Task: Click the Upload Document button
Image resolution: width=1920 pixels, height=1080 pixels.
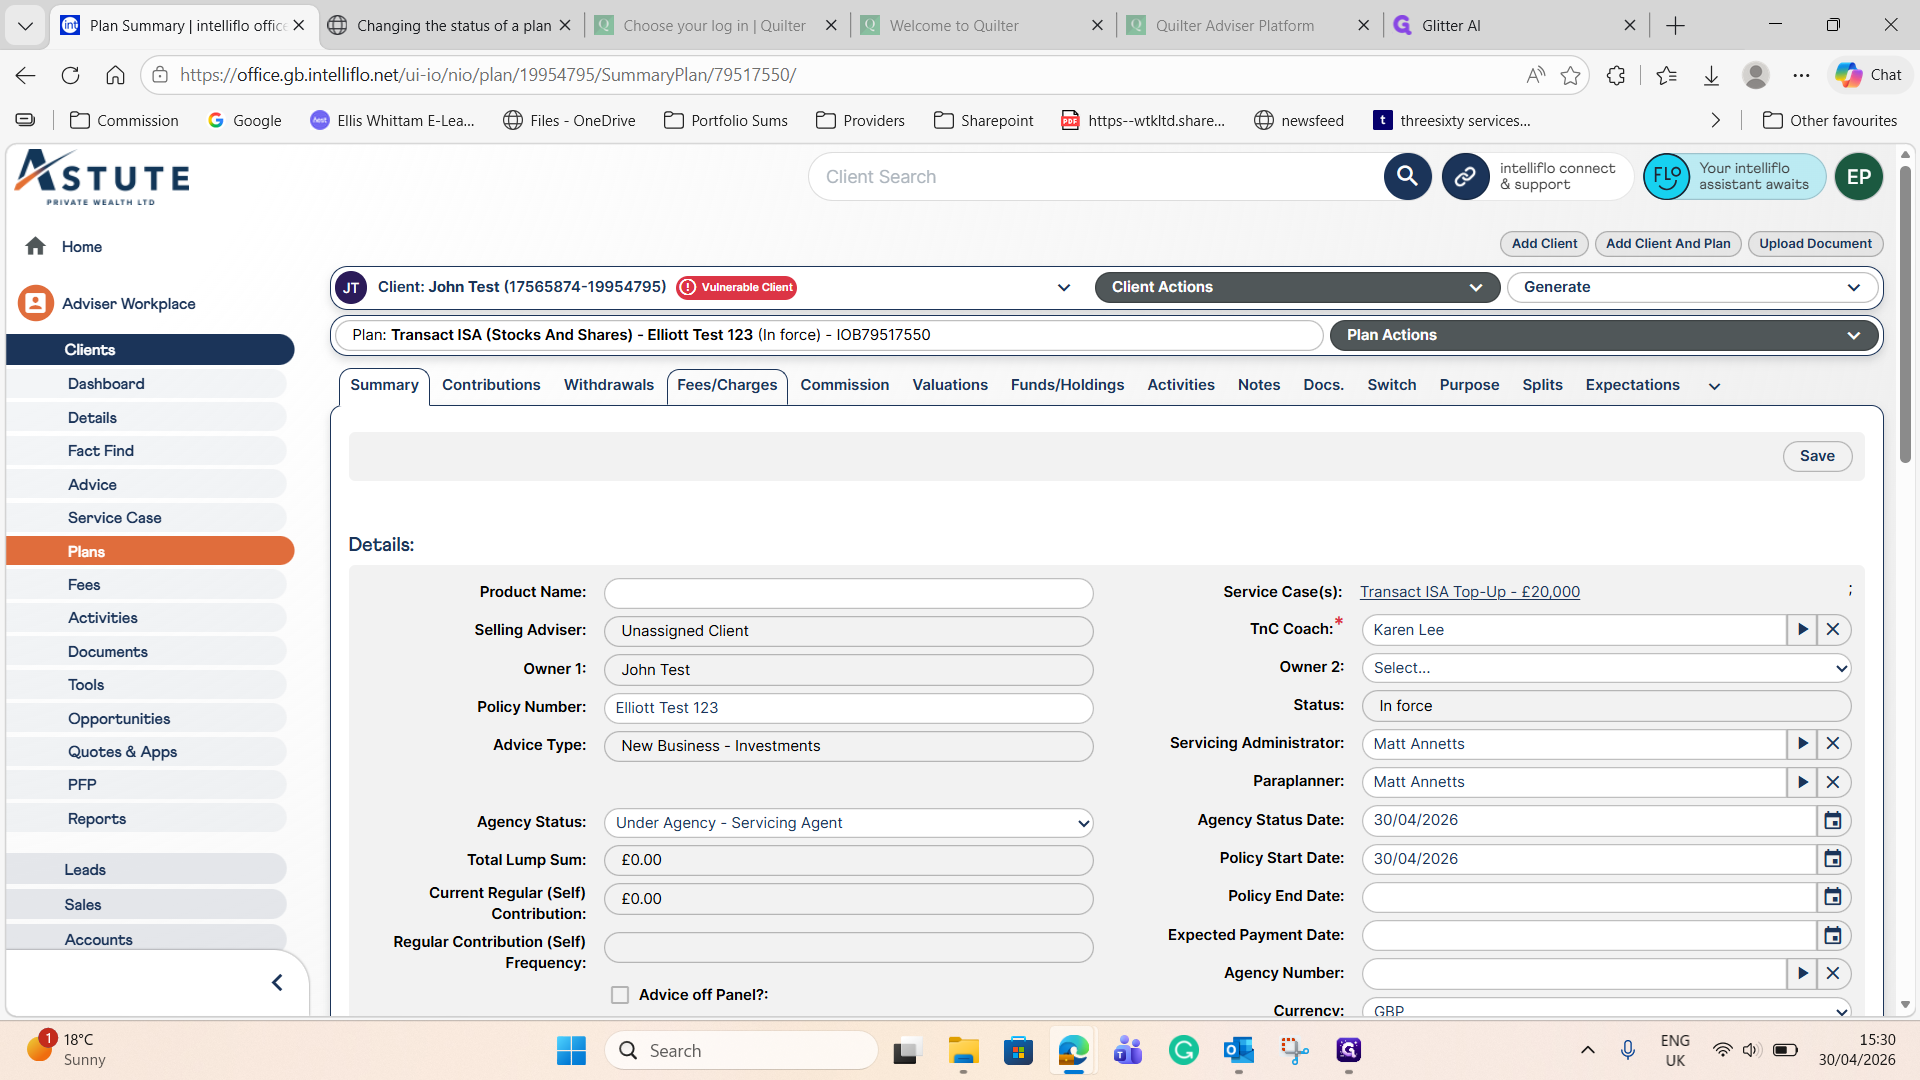Action: coord(1815,244)
